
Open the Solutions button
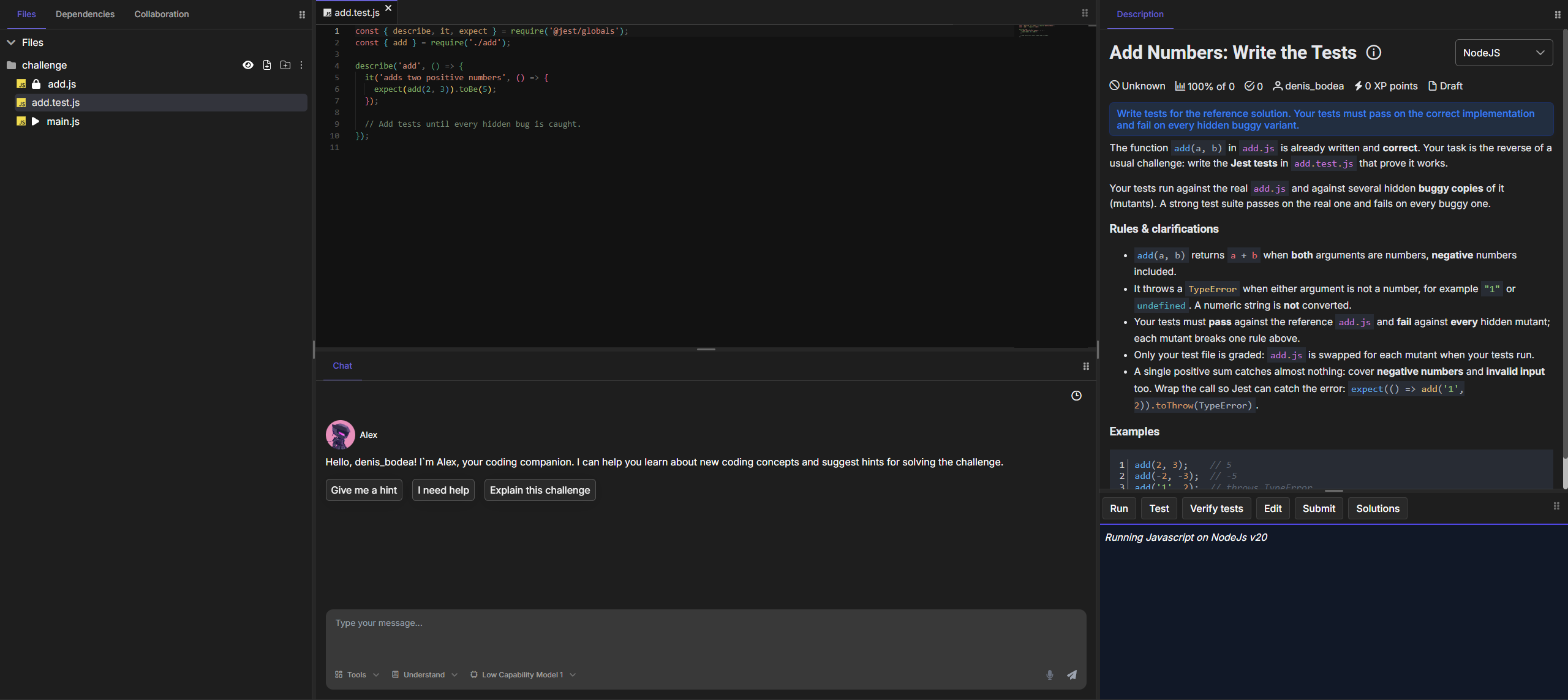[1378, 508]
